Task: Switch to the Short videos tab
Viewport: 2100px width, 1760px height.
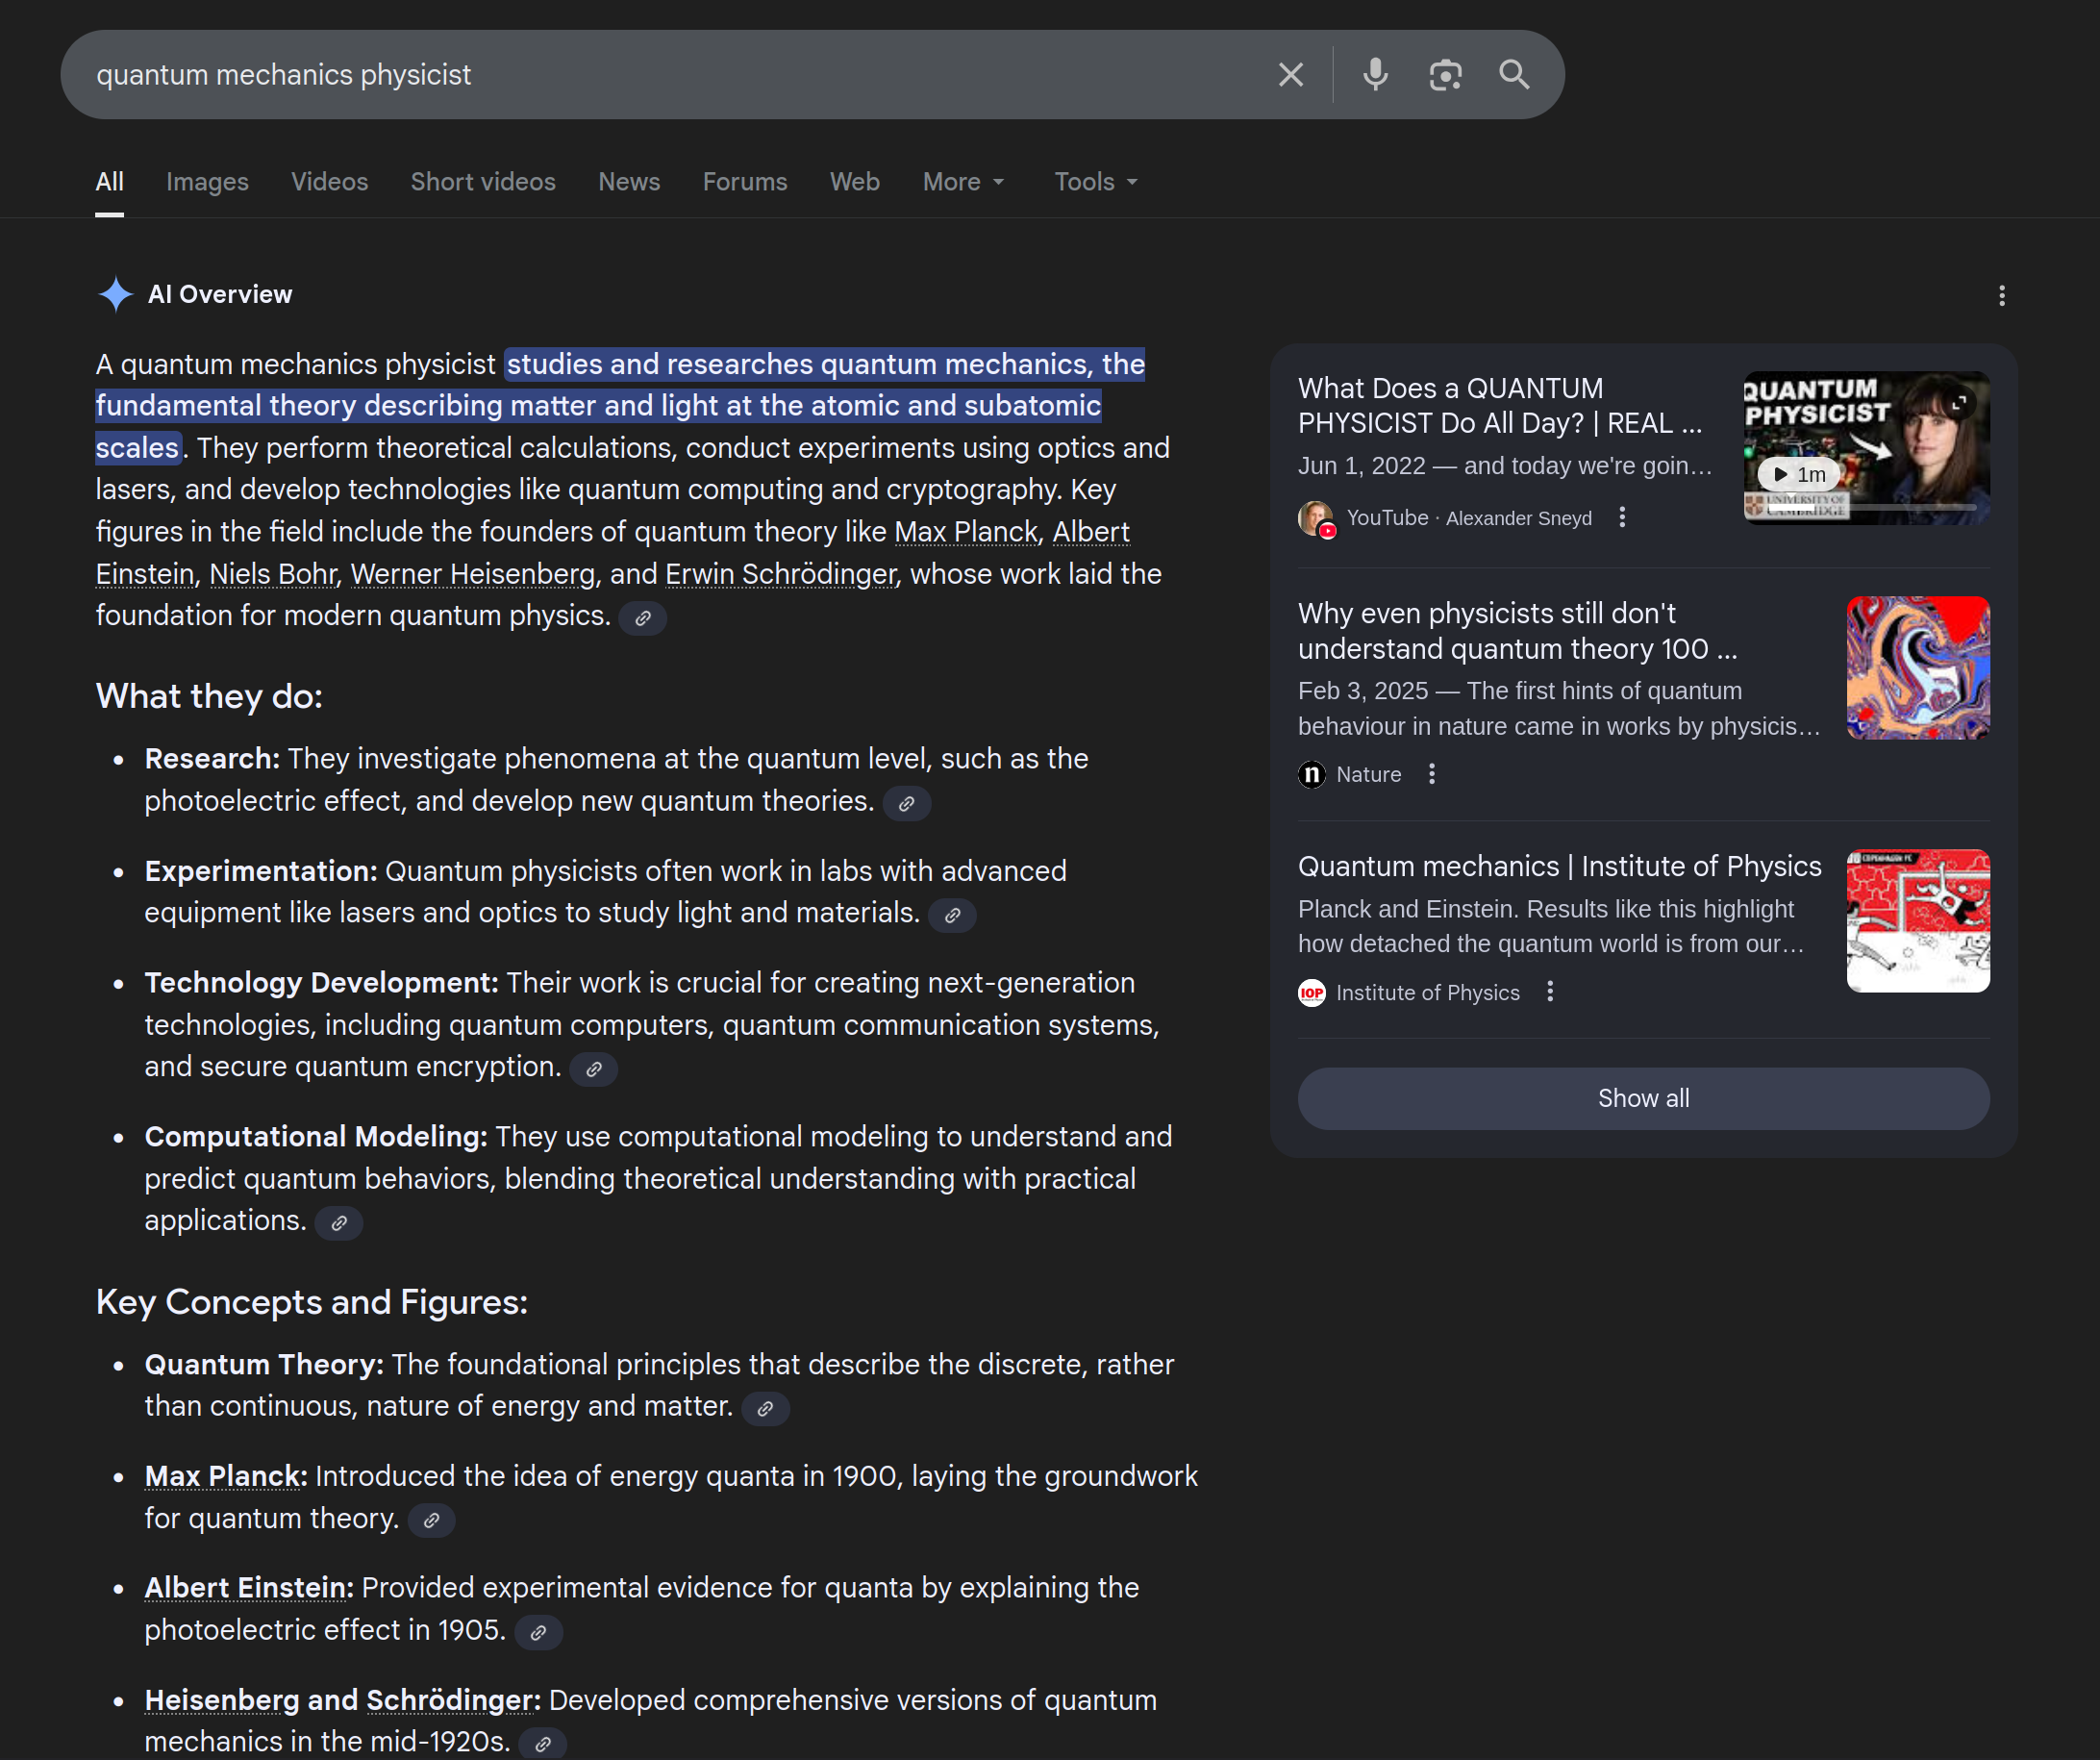Action: (483, 182)
